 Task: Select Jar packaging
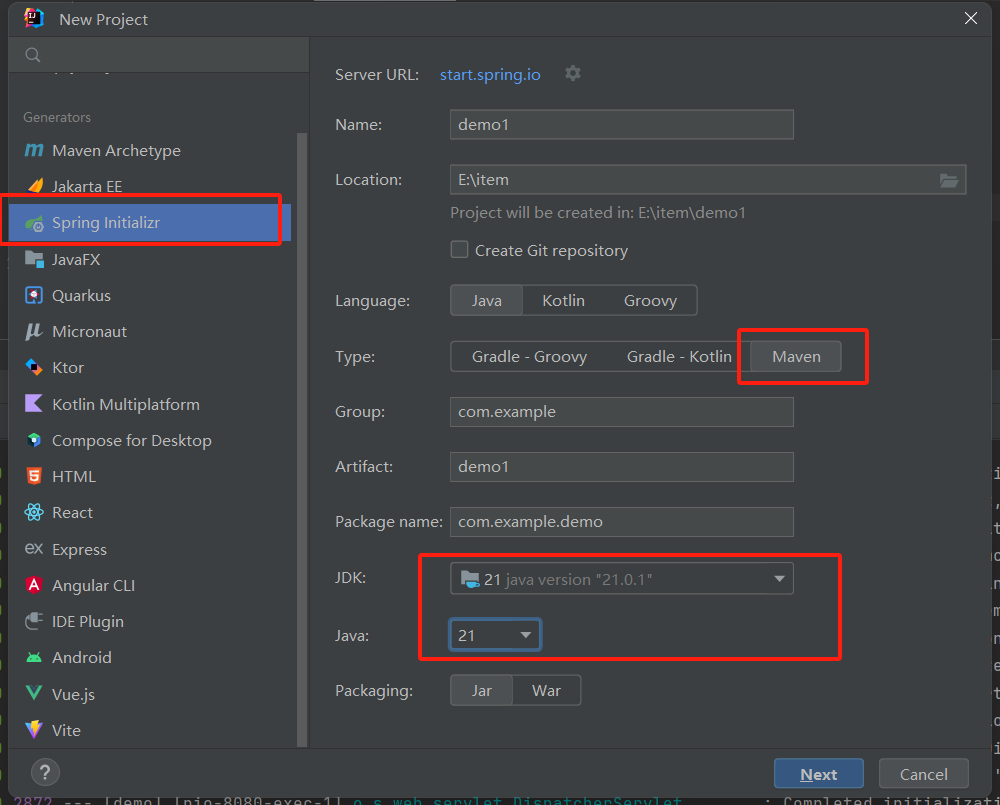coord(482,691)
